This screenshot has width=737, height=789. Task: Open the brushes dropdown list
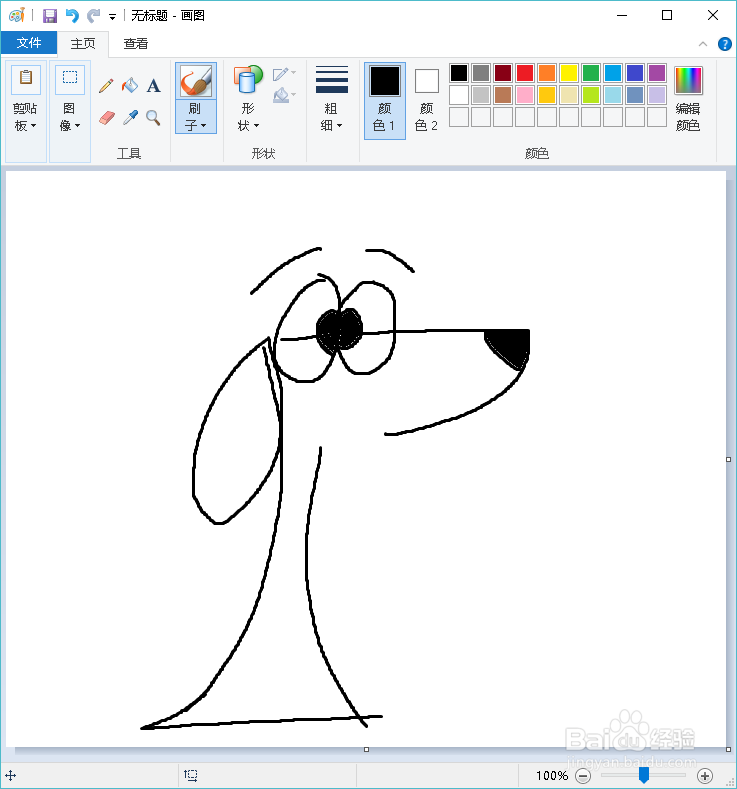196,117
